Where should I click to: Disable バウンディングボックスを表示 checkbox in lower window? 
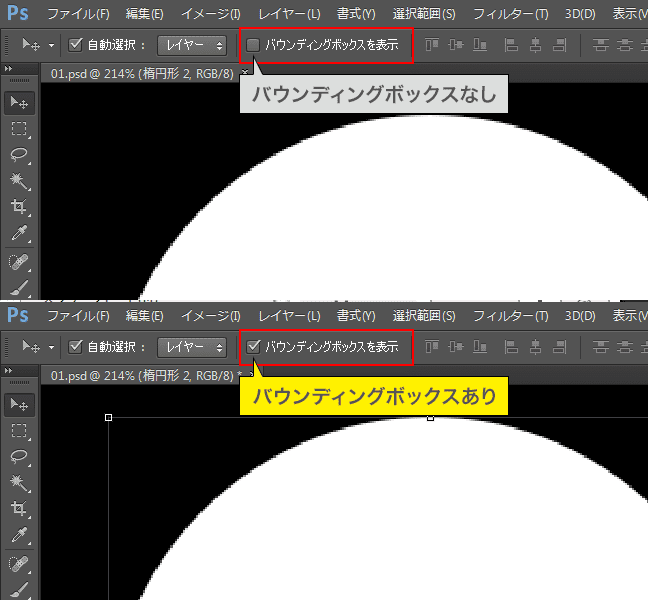point(253,347)
